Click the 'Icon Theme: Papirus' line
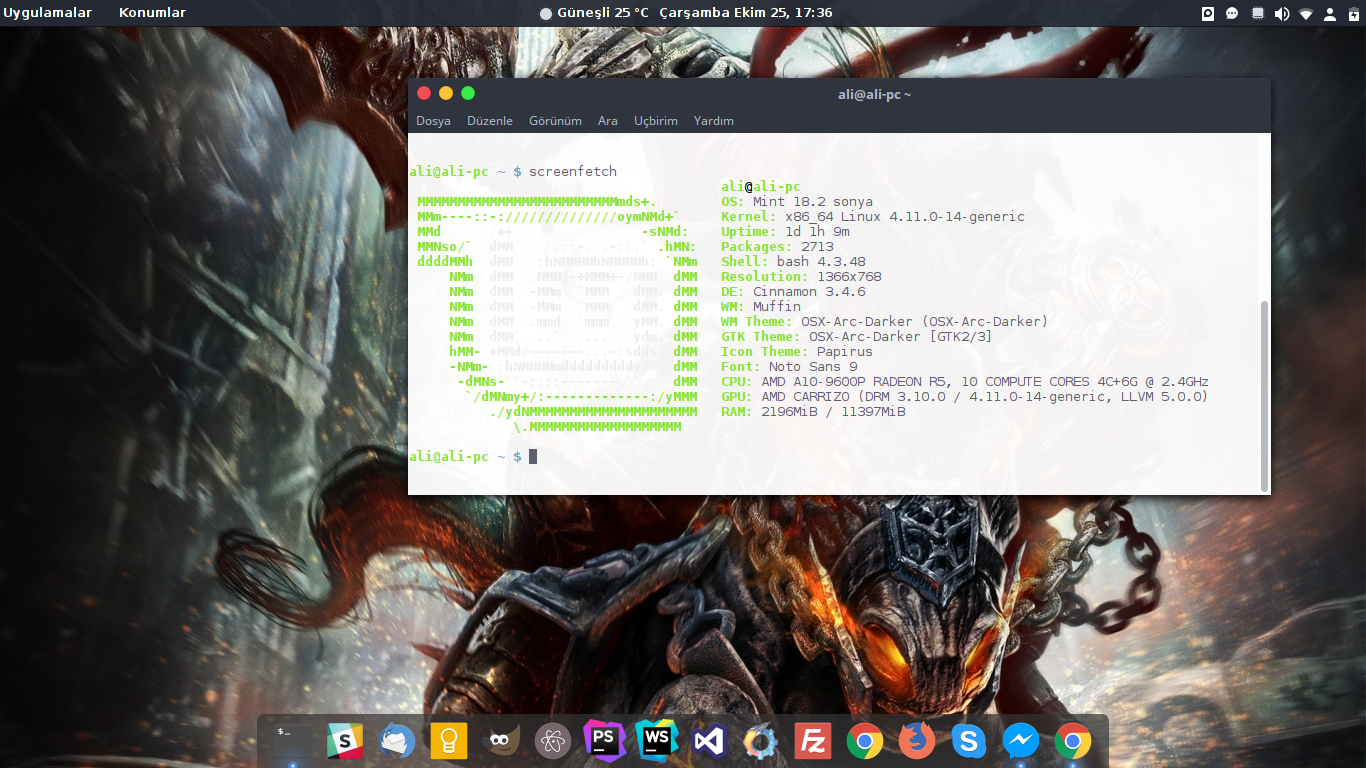Viewport: 1366px width, 768px height. (x=797, y=352)
